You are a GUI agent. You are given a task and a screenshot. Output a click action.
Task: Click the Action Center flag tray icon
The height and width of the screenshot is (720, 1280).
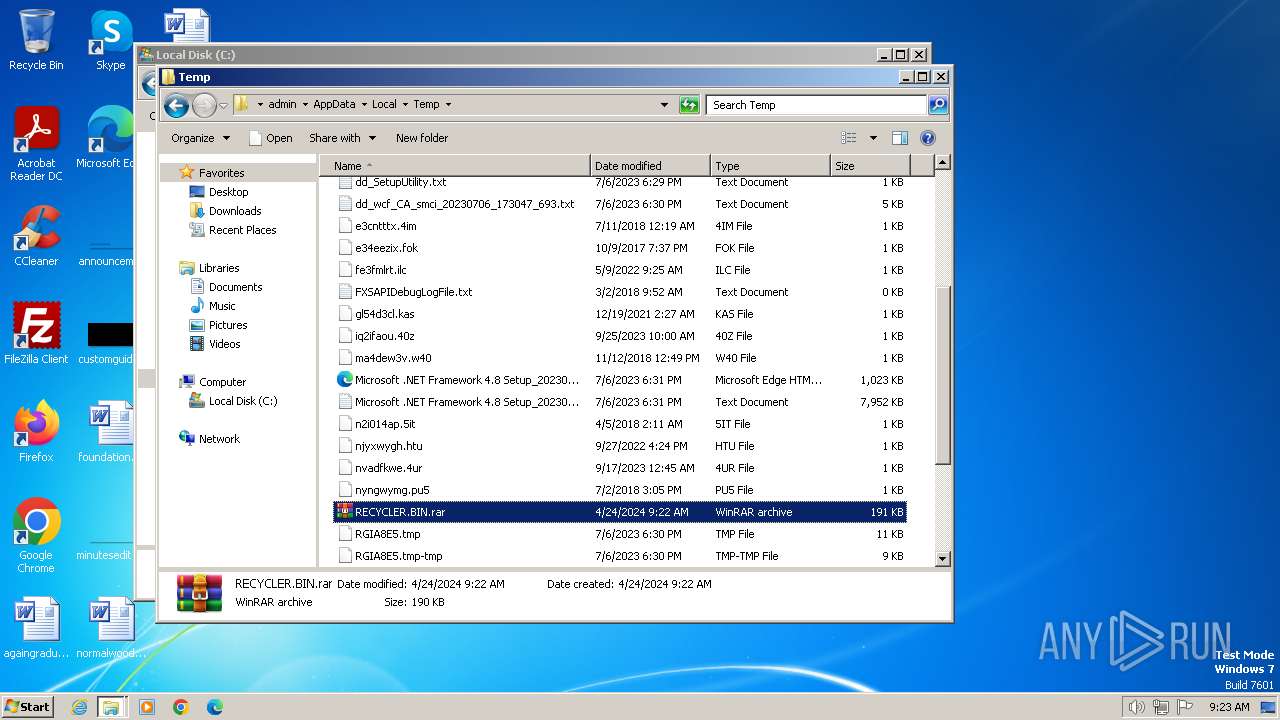[1185, 707]
